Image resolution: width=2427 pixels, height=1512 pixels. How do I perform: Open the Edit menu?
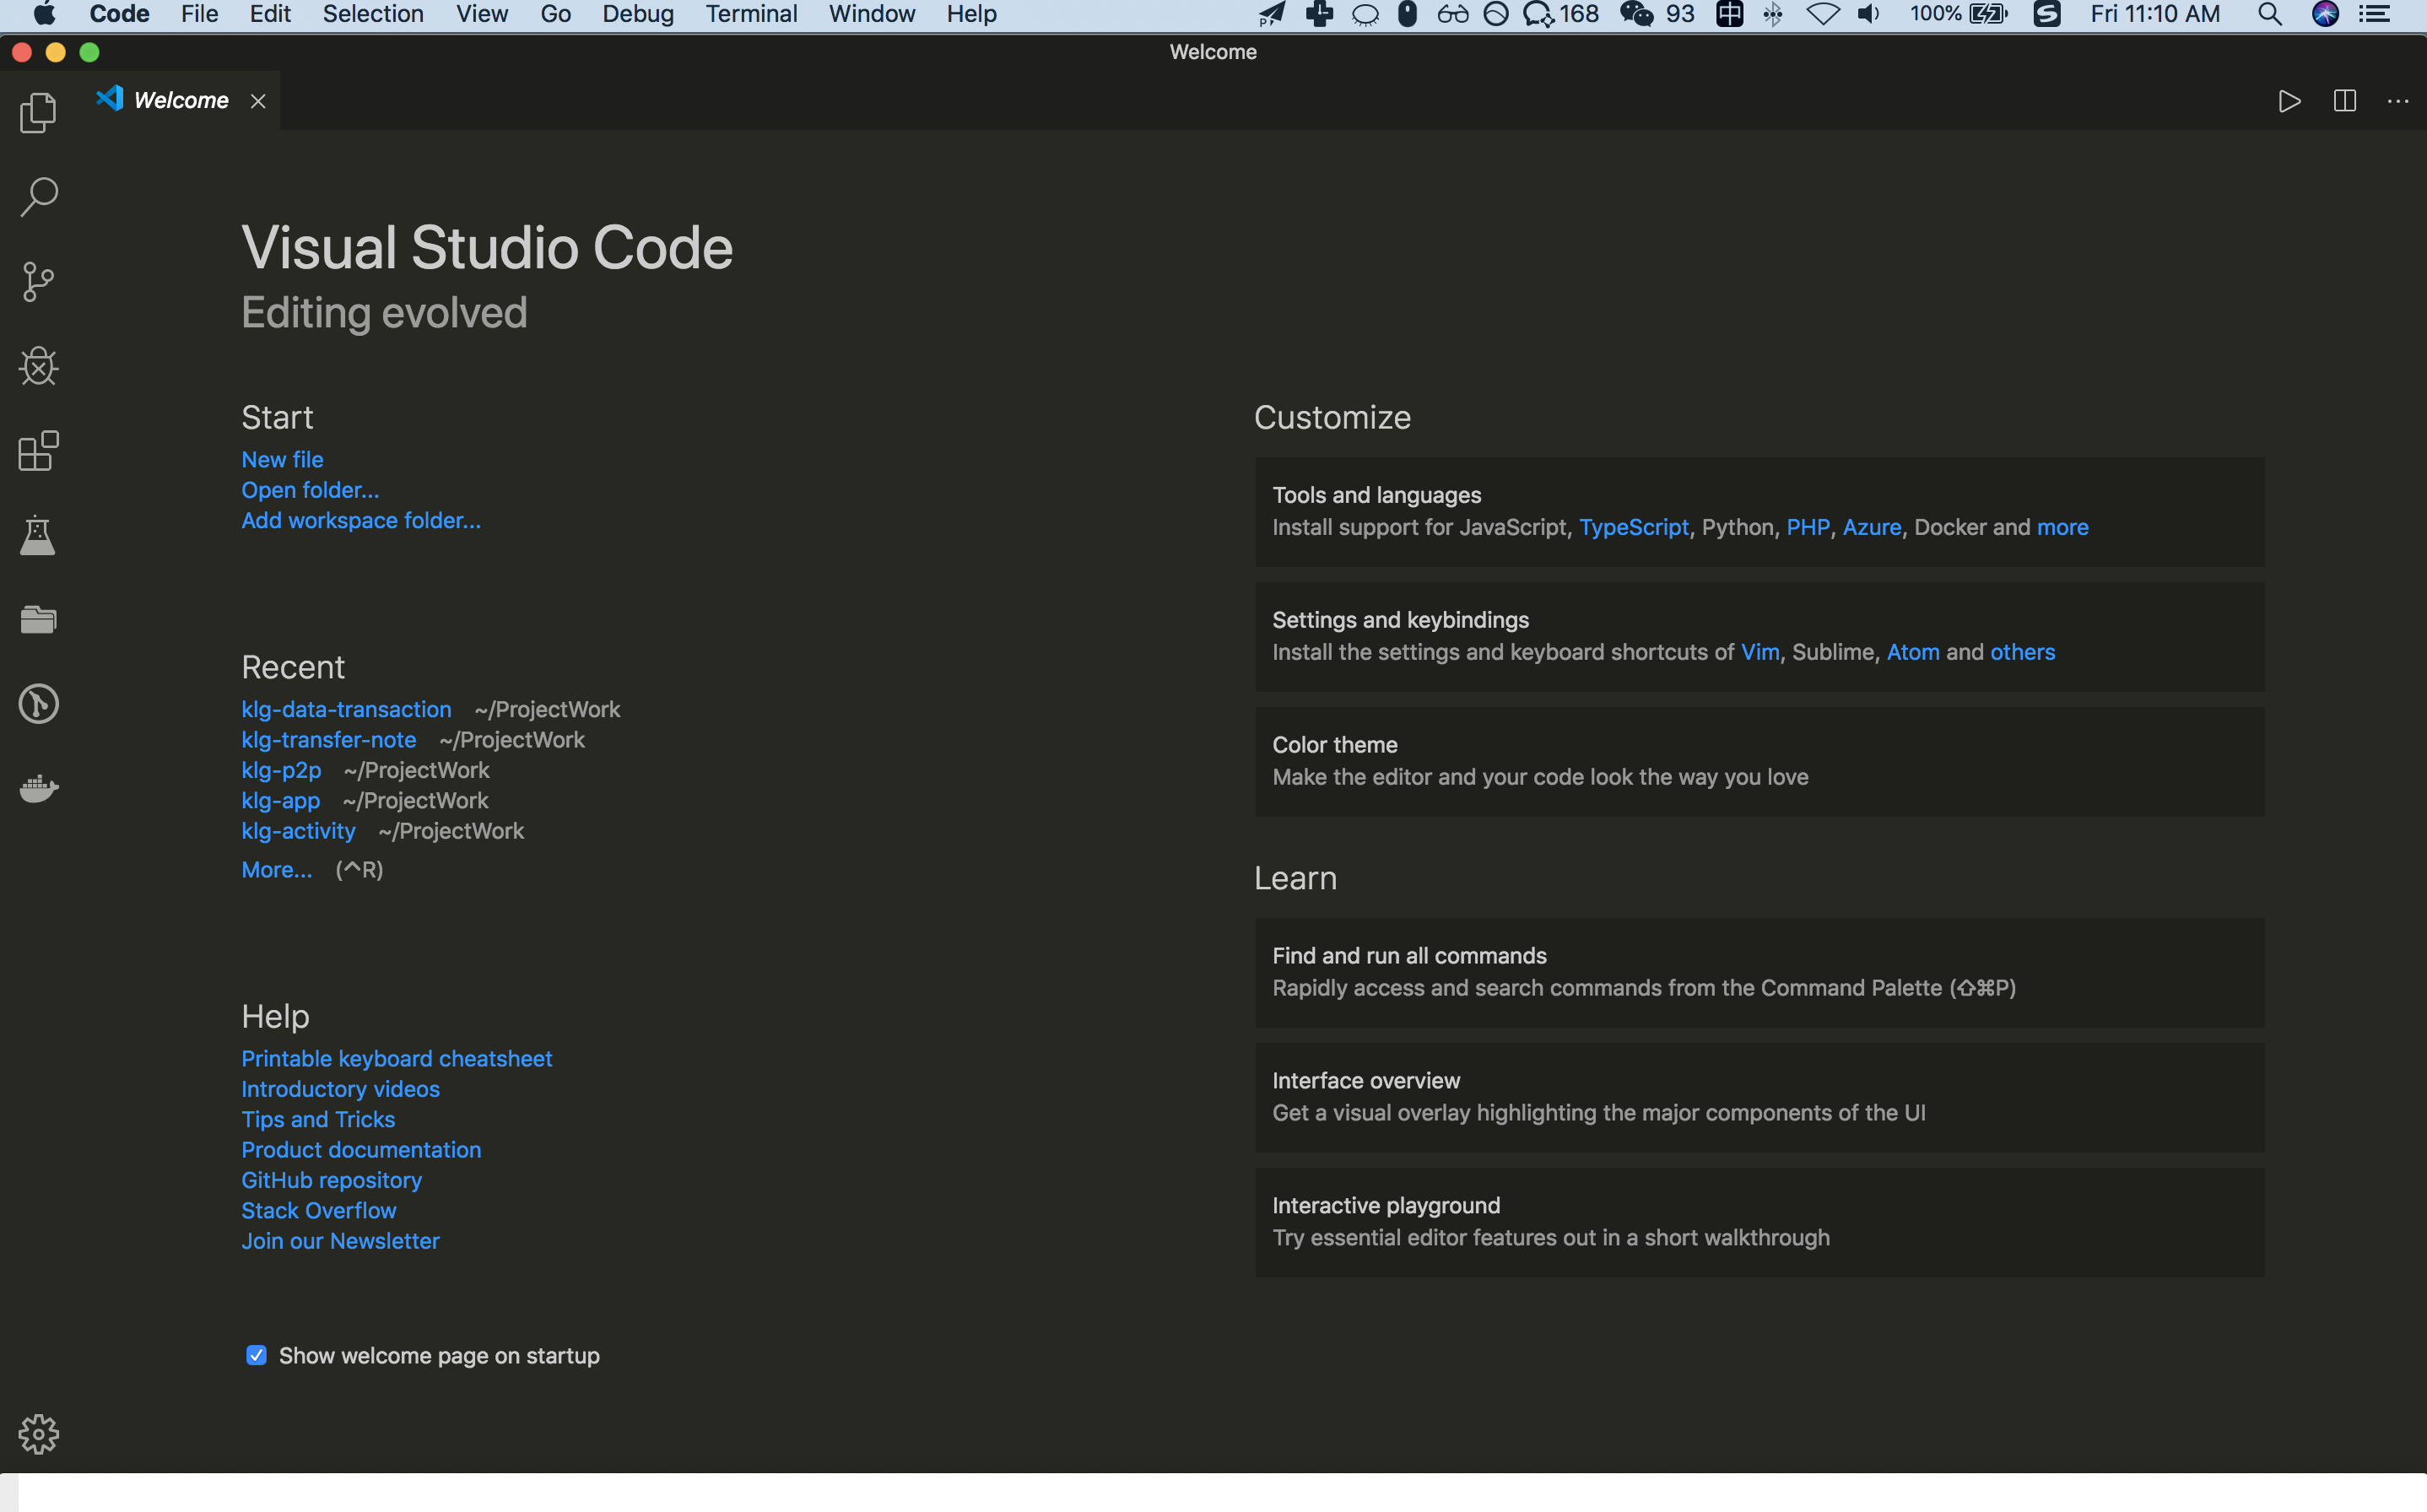(270, 14)
